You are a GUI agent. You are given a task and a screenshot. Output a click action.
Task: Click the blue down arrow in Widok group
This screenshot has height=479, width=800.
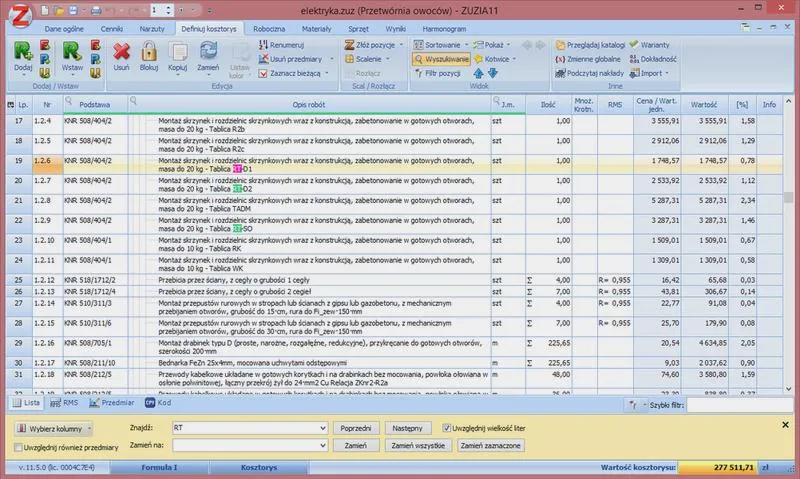tap(493, 73)
